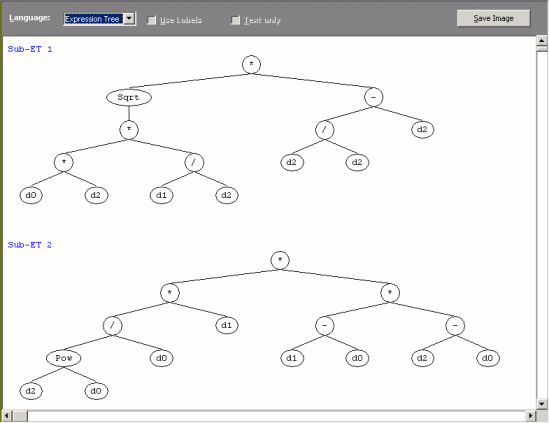Click the Pow node in Sub-ET 2
549x423 pixels.
pos(63,358)
